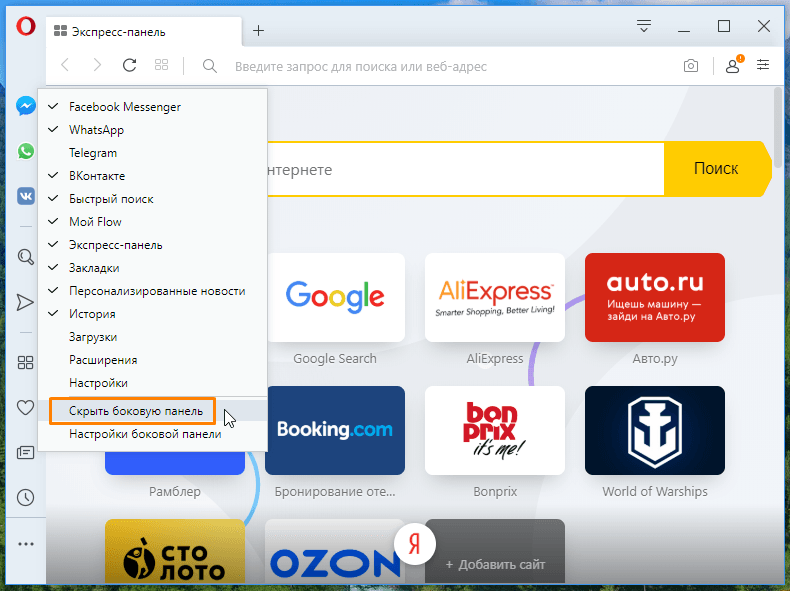This screenshot has width=790, height=591.
Task: Open Настройки боковой панели
Action: [x=152, y=434]
